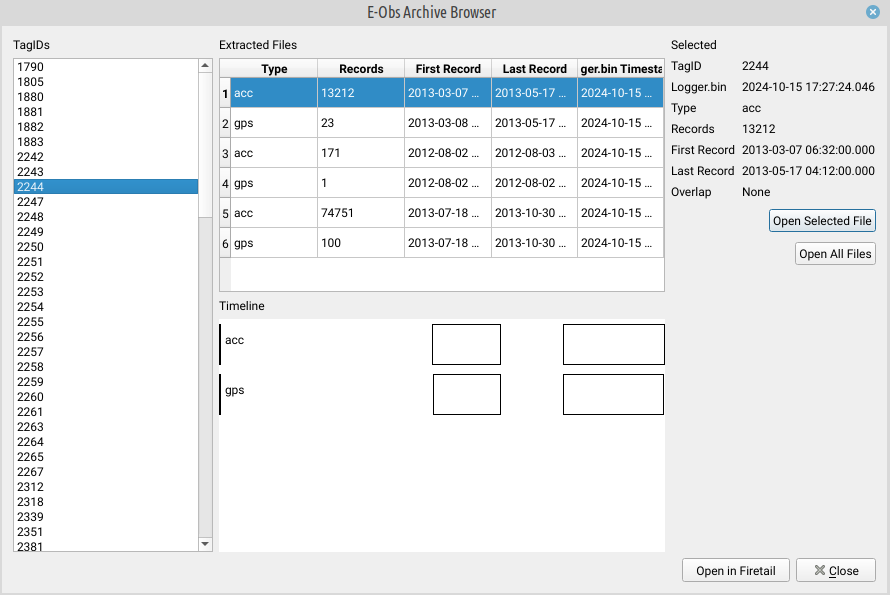The width and height of the screenshot is (890, 595).
Task: Click 2013-03-08 first record cell
Action: [448, 123]
